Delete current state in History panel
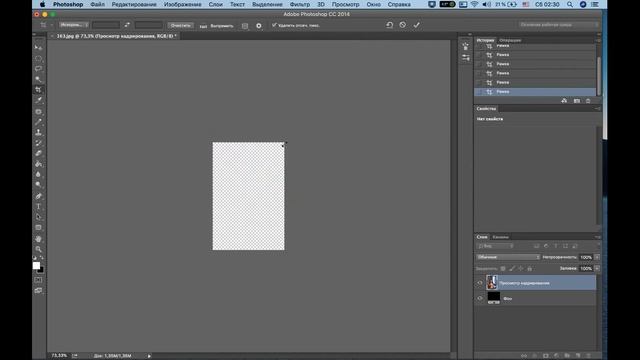 tap(588, 101)
